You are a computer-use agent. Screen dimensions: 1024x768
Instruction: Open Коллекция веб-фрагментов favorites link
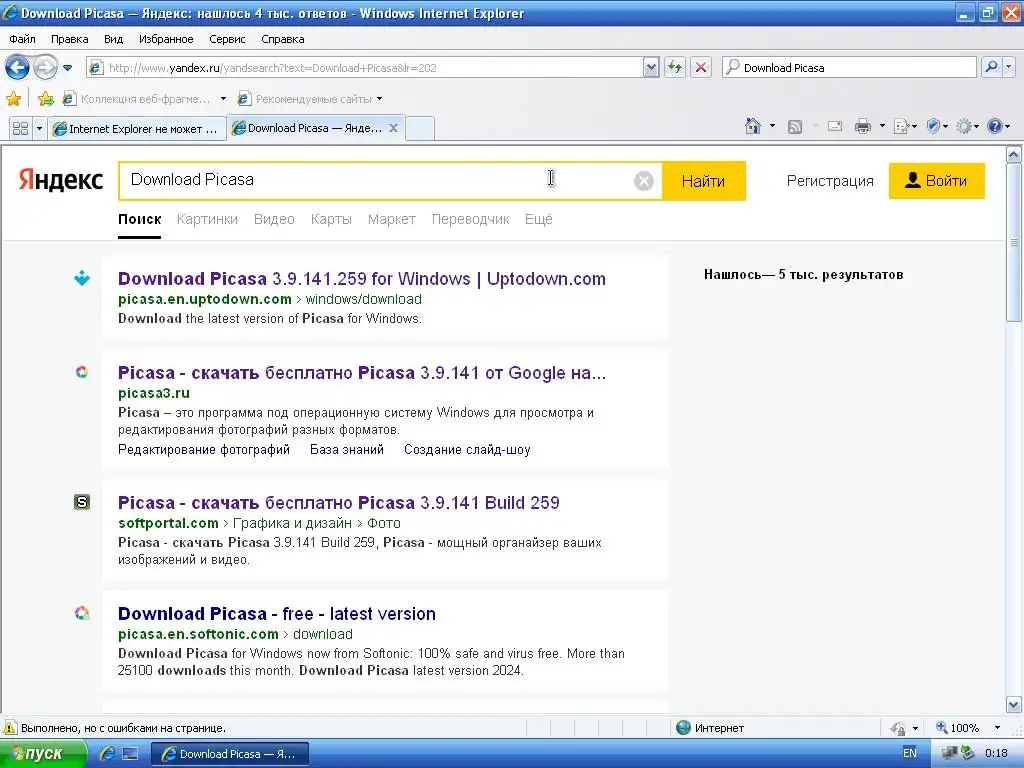[x=137, y=99]
